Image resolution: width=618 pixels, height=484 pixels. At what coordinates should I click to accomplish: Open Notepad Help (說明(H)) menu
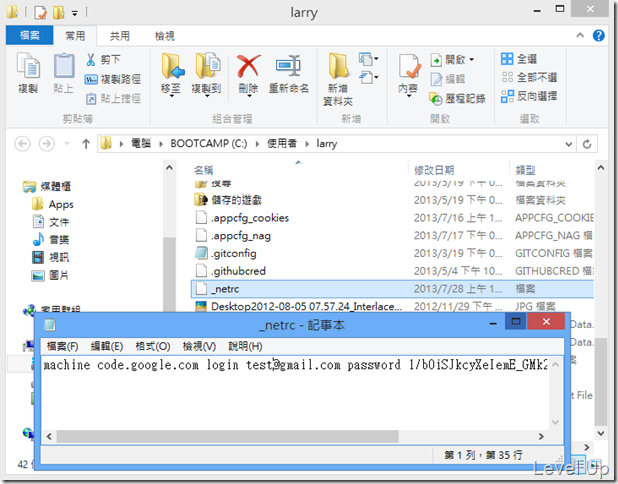coord(245,346)
